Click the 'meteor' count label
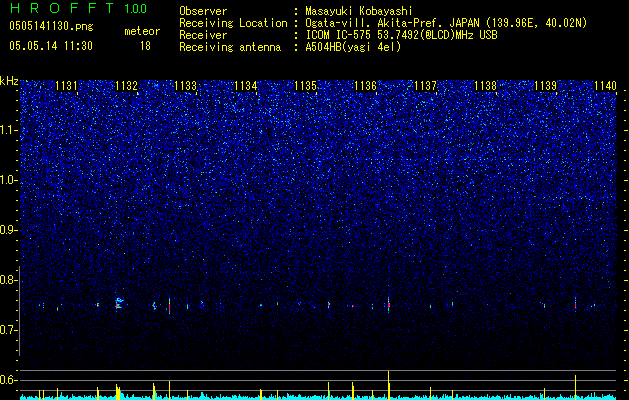 click(142, 31)
